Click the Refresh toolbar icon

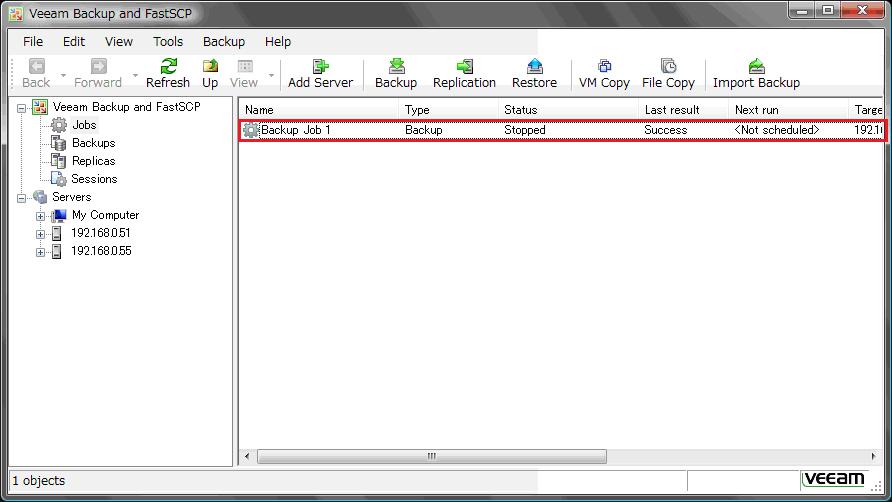[168, 67]
